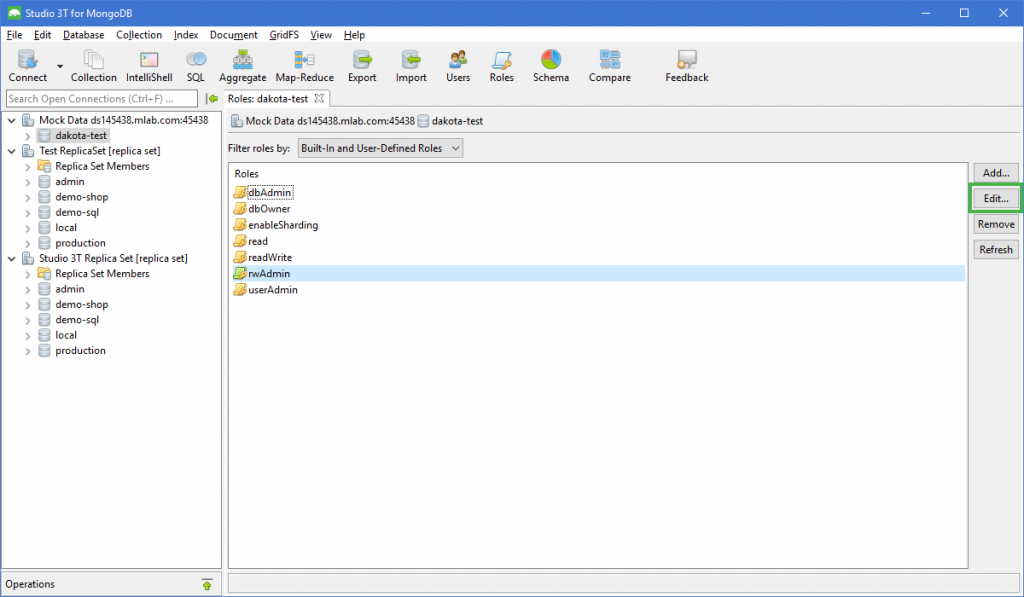The width and height of the screenshot is (1024, 597).
Task: Select the enableSharding role
Action: pyautogui.click(x=283, y=225)
